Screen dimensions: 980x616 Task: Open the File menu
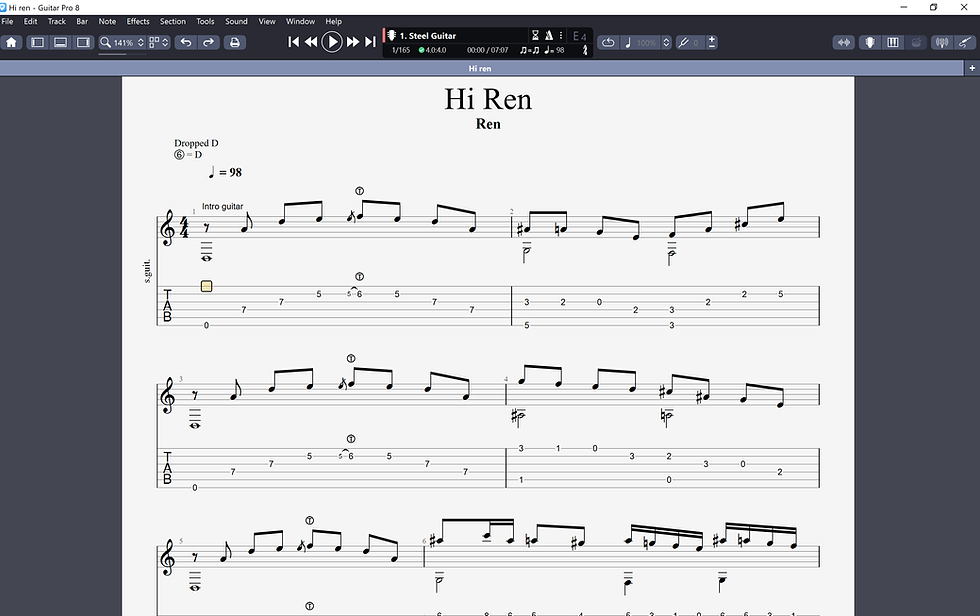click(x=8, y=21)
